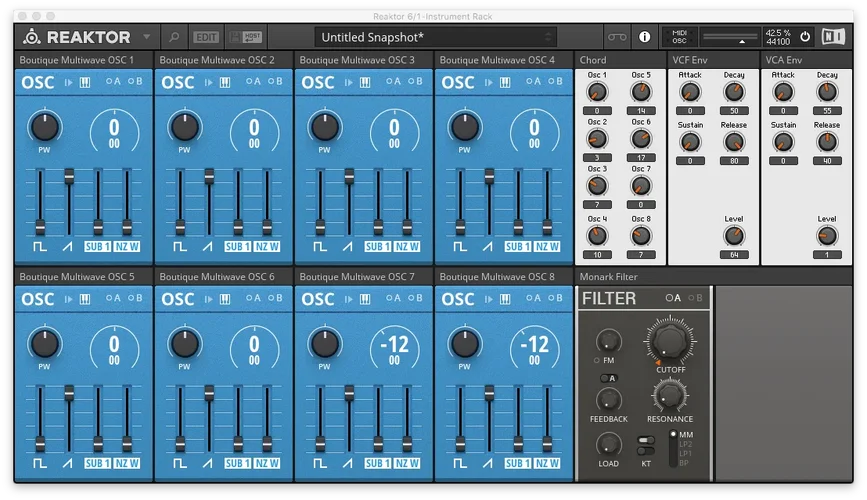Viewport: 867px width, 500px height.
Task: Click the pitch dial showing -12 in OSC 7
Action: pyautogui.click(x=394, y=348)
